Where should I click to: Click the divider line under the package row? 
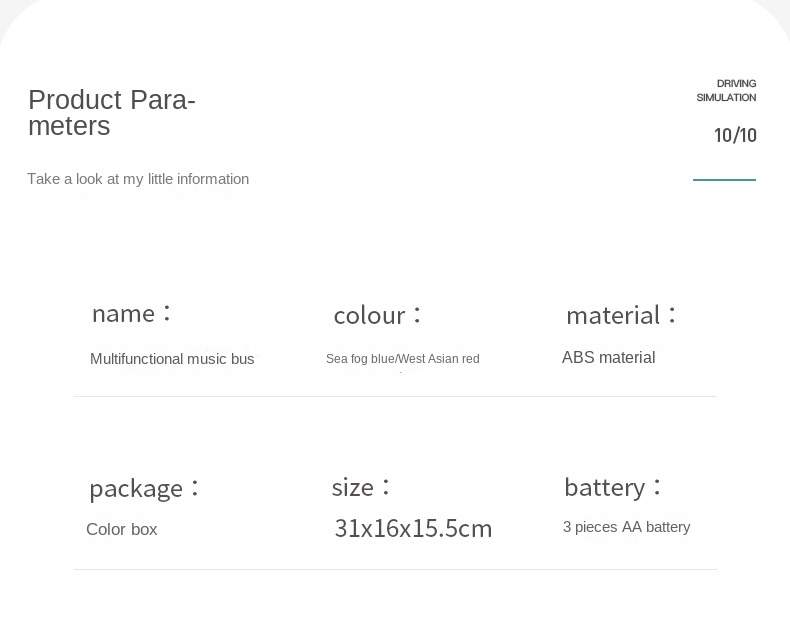click(395, 569)
